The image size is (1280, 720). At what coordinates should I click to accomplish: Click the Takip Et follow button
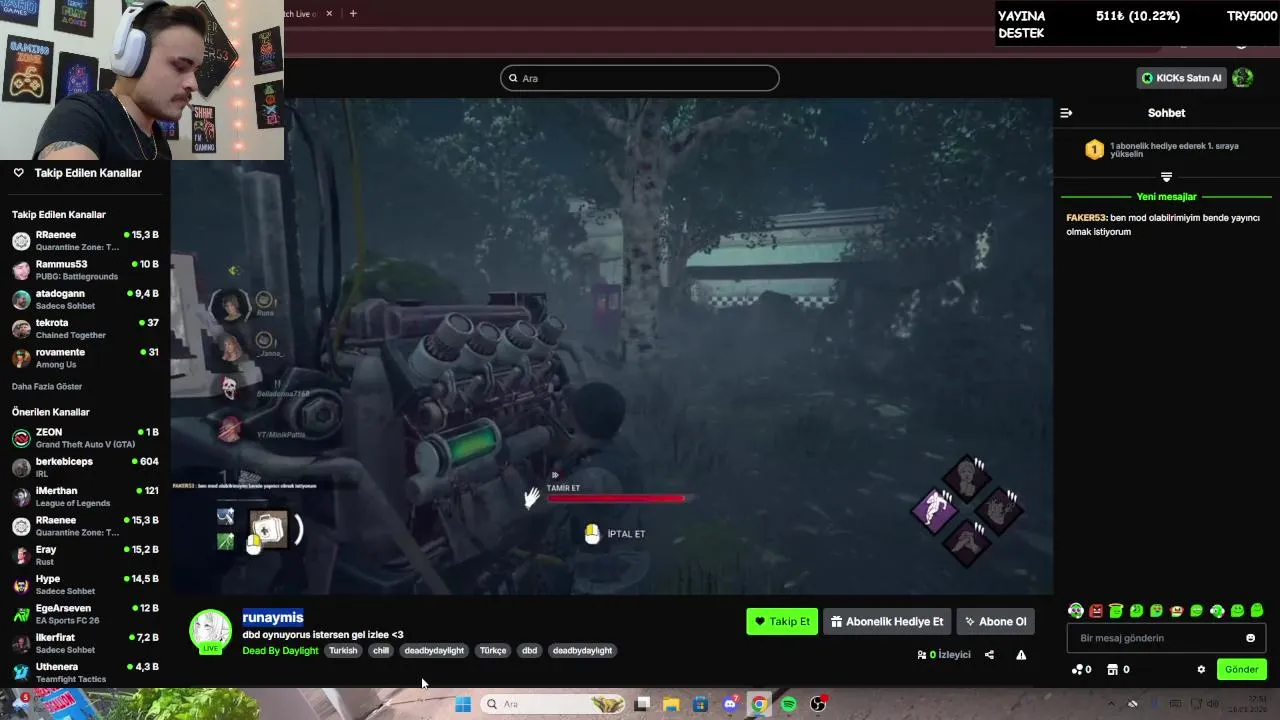point(782,621)
